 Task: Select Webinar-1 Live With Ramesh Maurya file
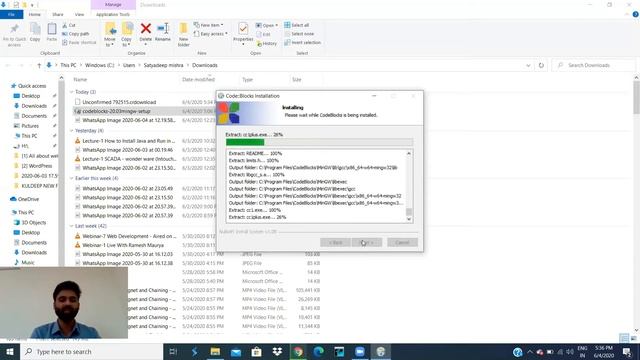(x=123, y=245)
